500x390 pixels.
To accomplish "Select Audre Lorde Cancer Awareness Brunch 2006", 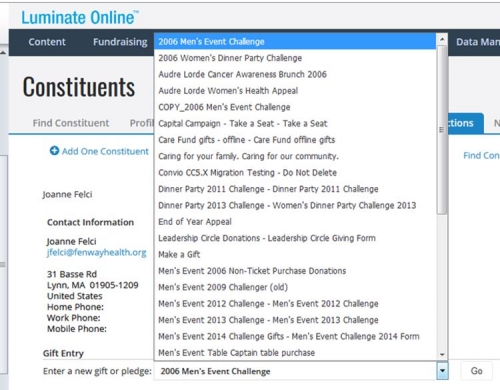I will pyautogui.click(x=295, y=74).
